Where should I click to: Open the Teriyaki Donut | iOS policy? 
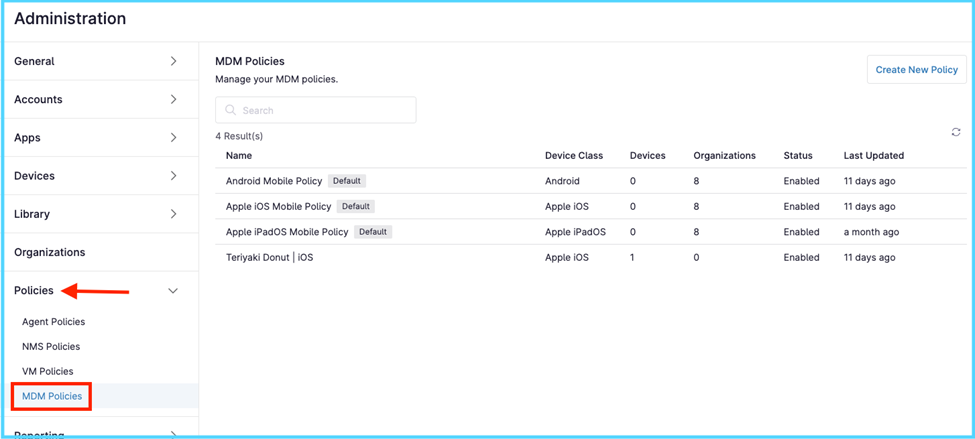tap(269, 257)
